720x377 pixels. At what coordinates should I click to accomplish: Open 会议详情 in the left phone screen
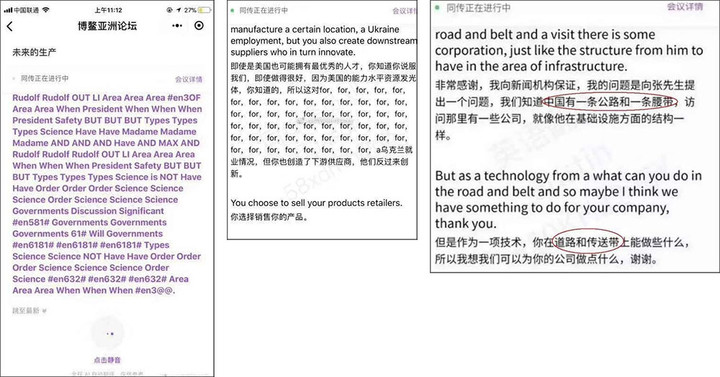coord(189,79)
